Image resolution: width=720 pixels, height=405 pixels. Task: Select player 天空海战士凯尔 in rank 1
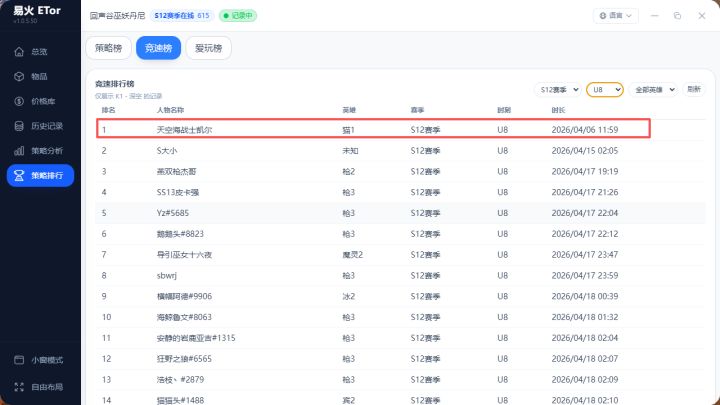(x=184, y=130)
